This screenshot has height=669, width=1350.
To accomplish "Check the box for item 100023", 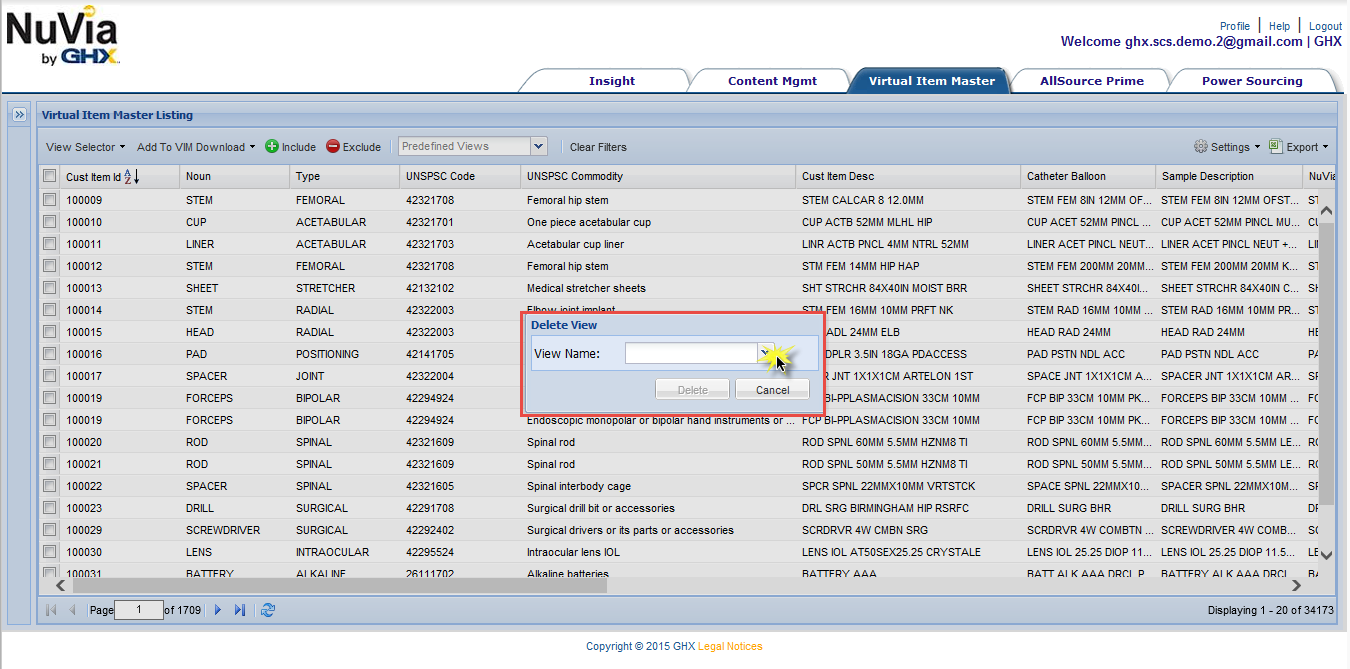I will click(x=50, y=508).
